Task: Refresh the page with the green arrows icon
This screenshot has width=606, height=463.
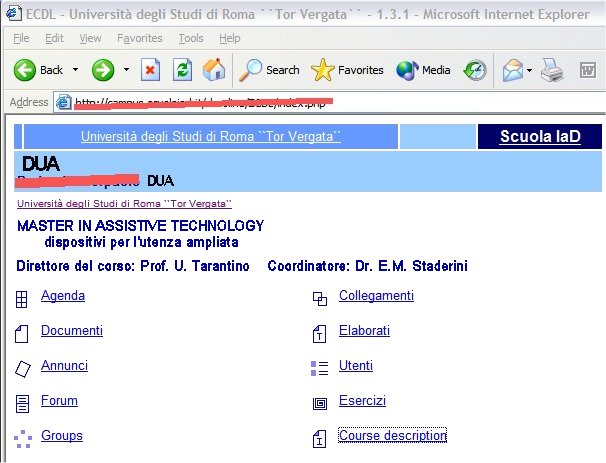Action: click(x=182, y=70)
